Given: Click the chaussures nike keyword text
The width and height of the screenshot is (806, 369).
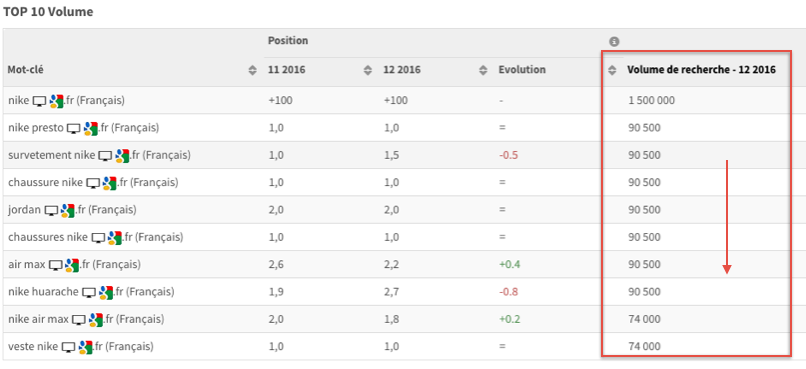Looking at the screenshot, I should pyautogui.click(x=48, y=237).
